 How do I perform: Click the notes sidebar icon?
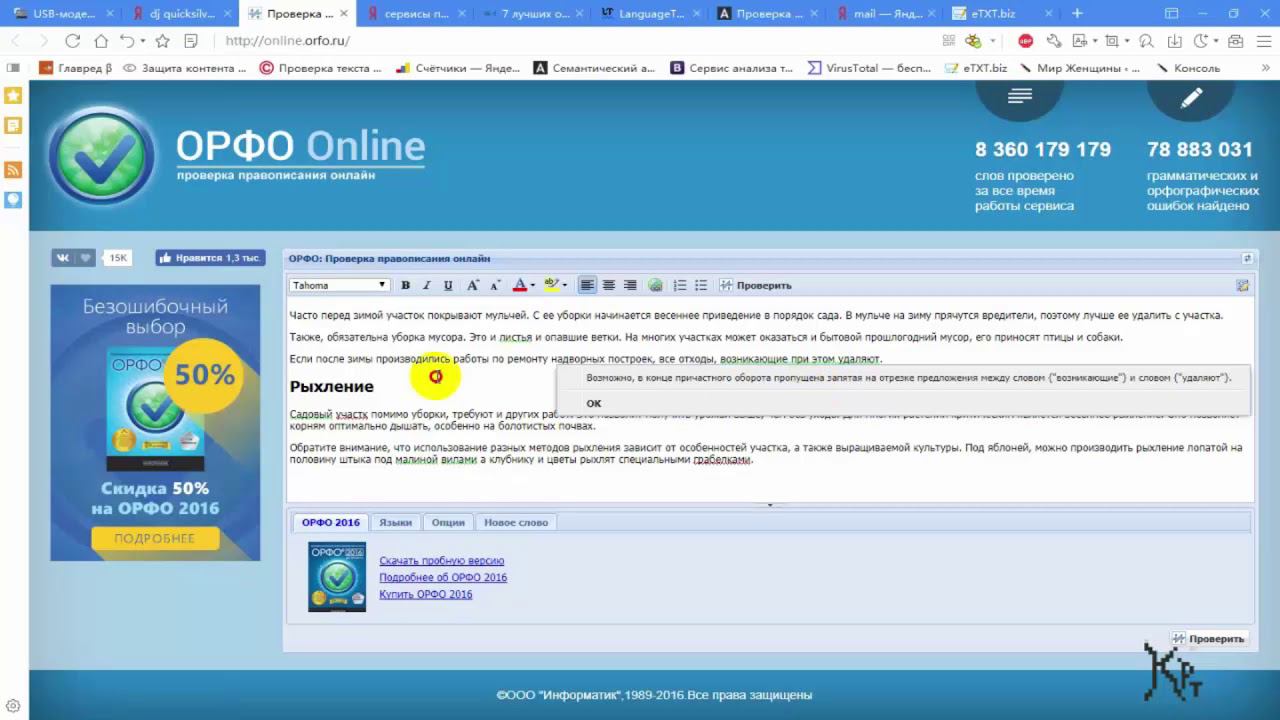tap(13, 126)
